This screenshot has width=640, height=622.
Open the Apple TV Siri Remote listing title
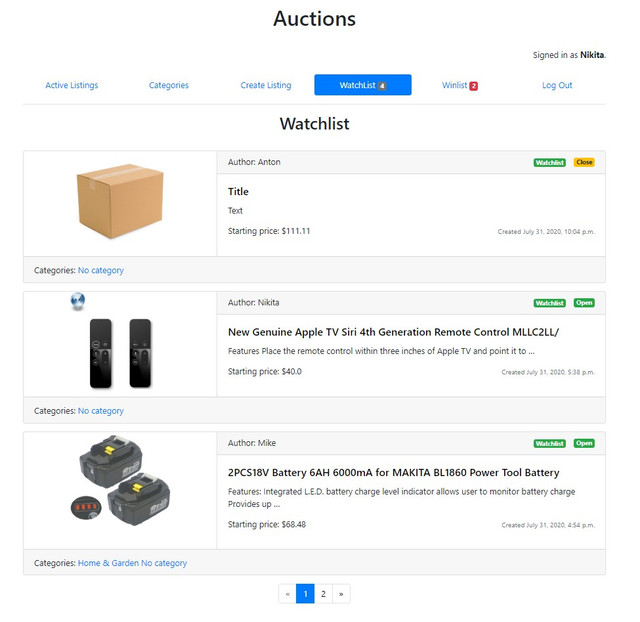[x=393, y=332]
